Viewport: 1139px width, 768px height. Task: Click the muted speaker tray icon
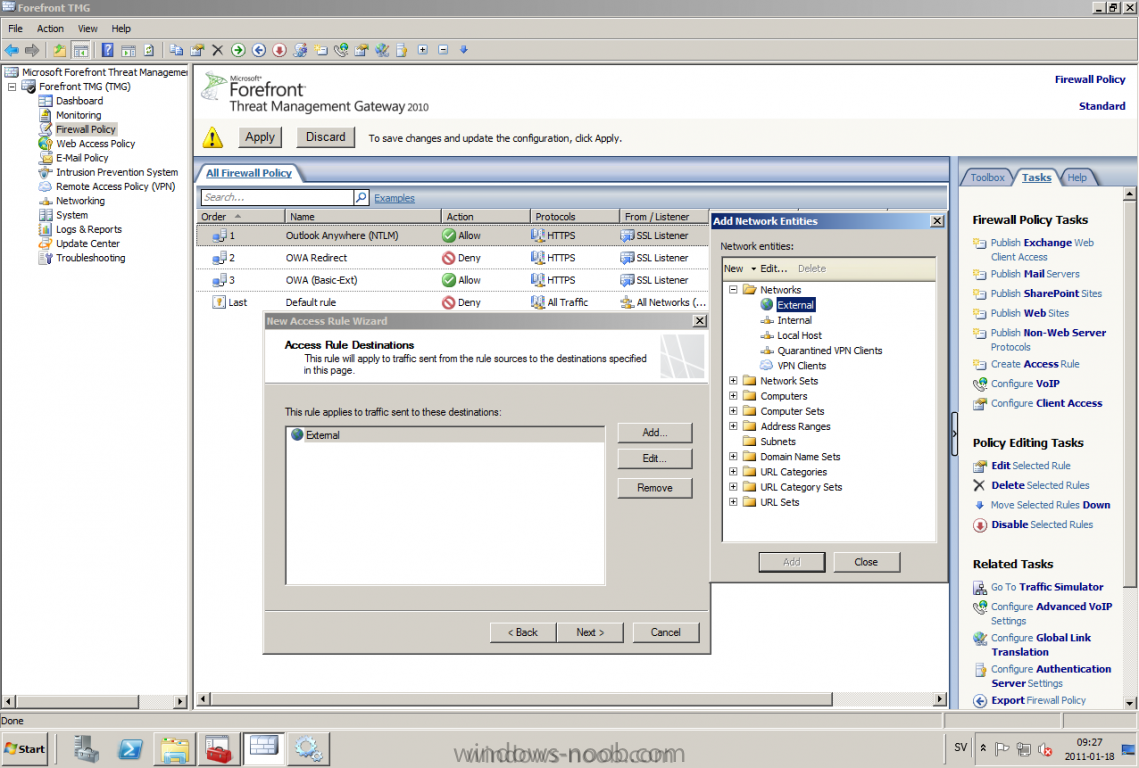(x=1045, y=749)
